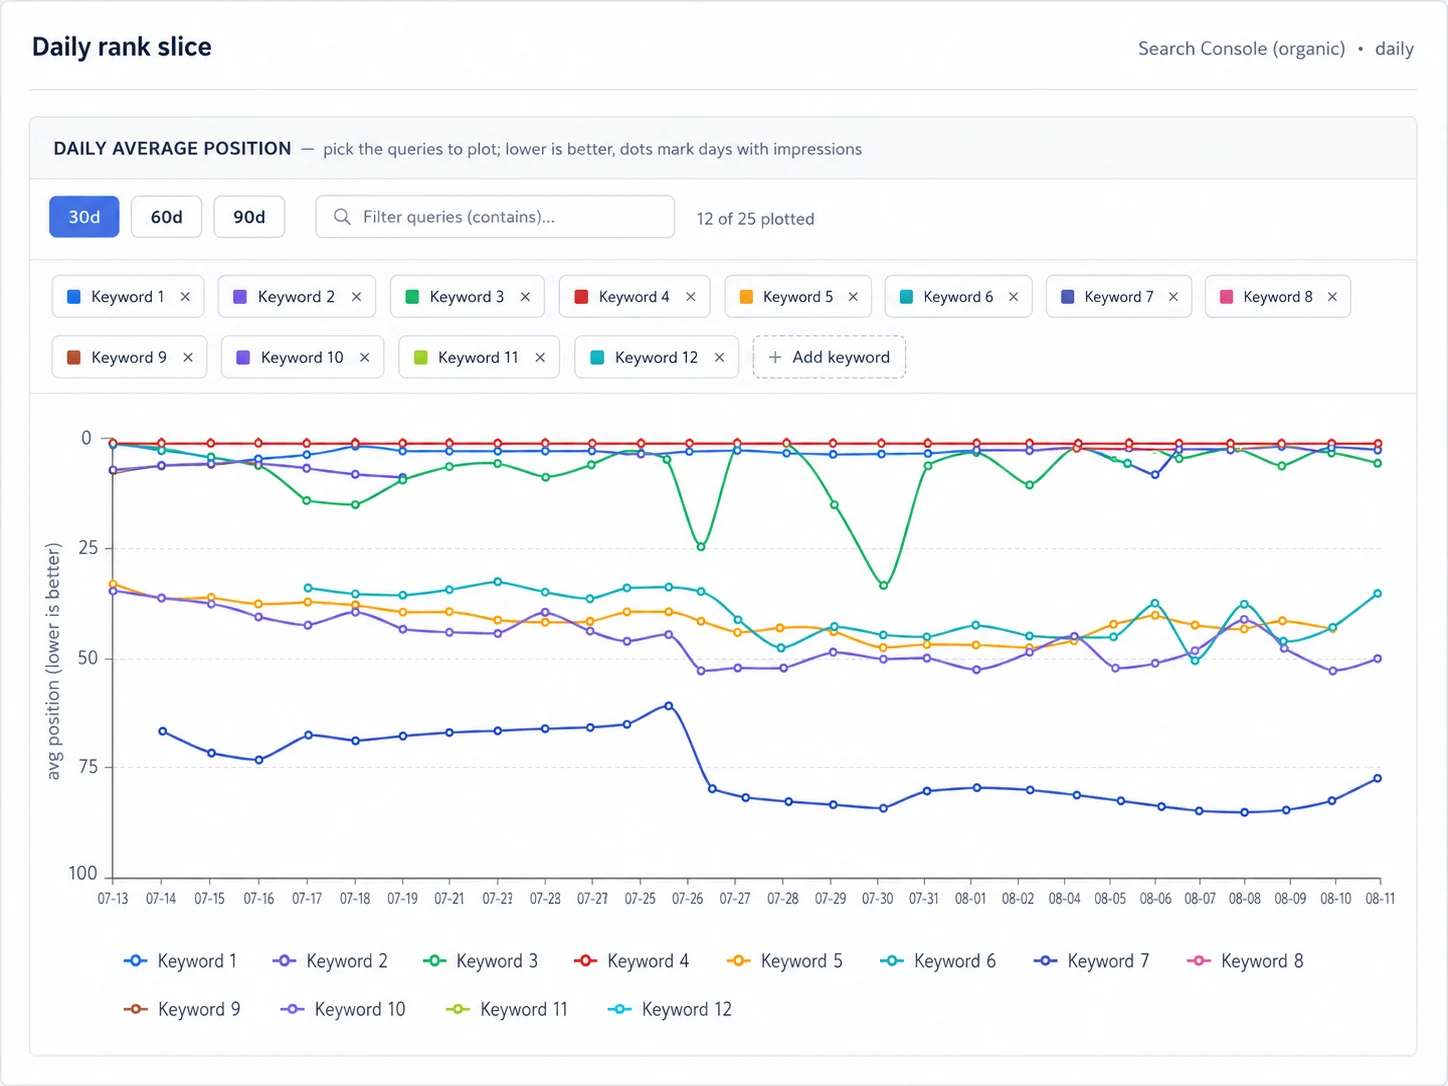The width and height of the screenshot is (1448, 1086).
Task: Focus the Filter queries input field
Action: click(x=495, y=217)
